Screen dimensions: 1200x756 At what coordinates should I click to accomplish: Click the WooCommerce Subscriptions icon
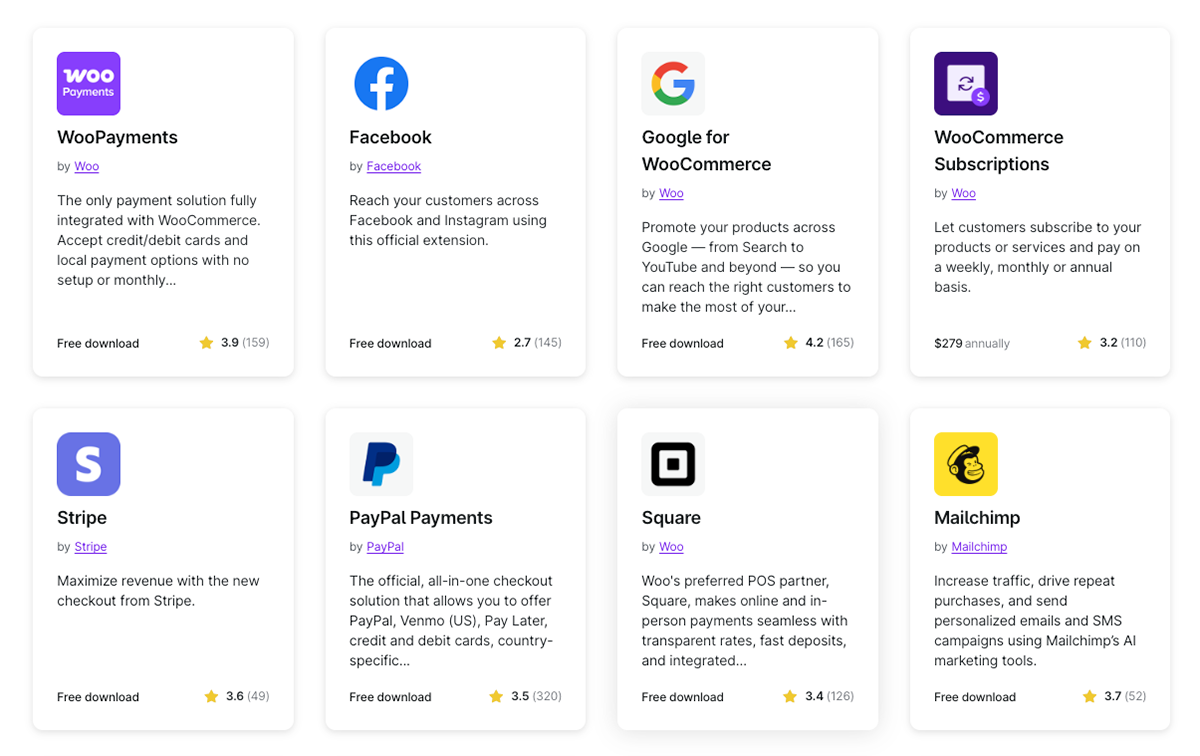[x=965, y=84]
